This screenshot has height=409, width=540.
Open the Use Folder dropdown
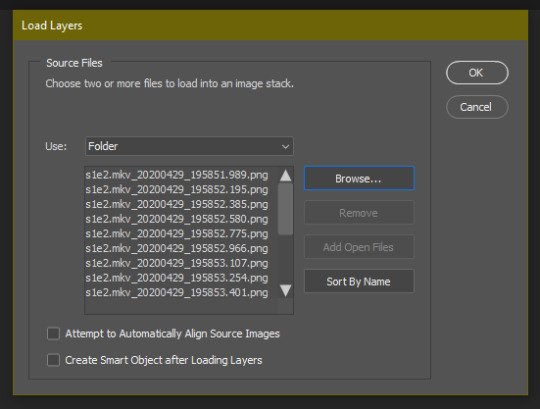point(189,146)
